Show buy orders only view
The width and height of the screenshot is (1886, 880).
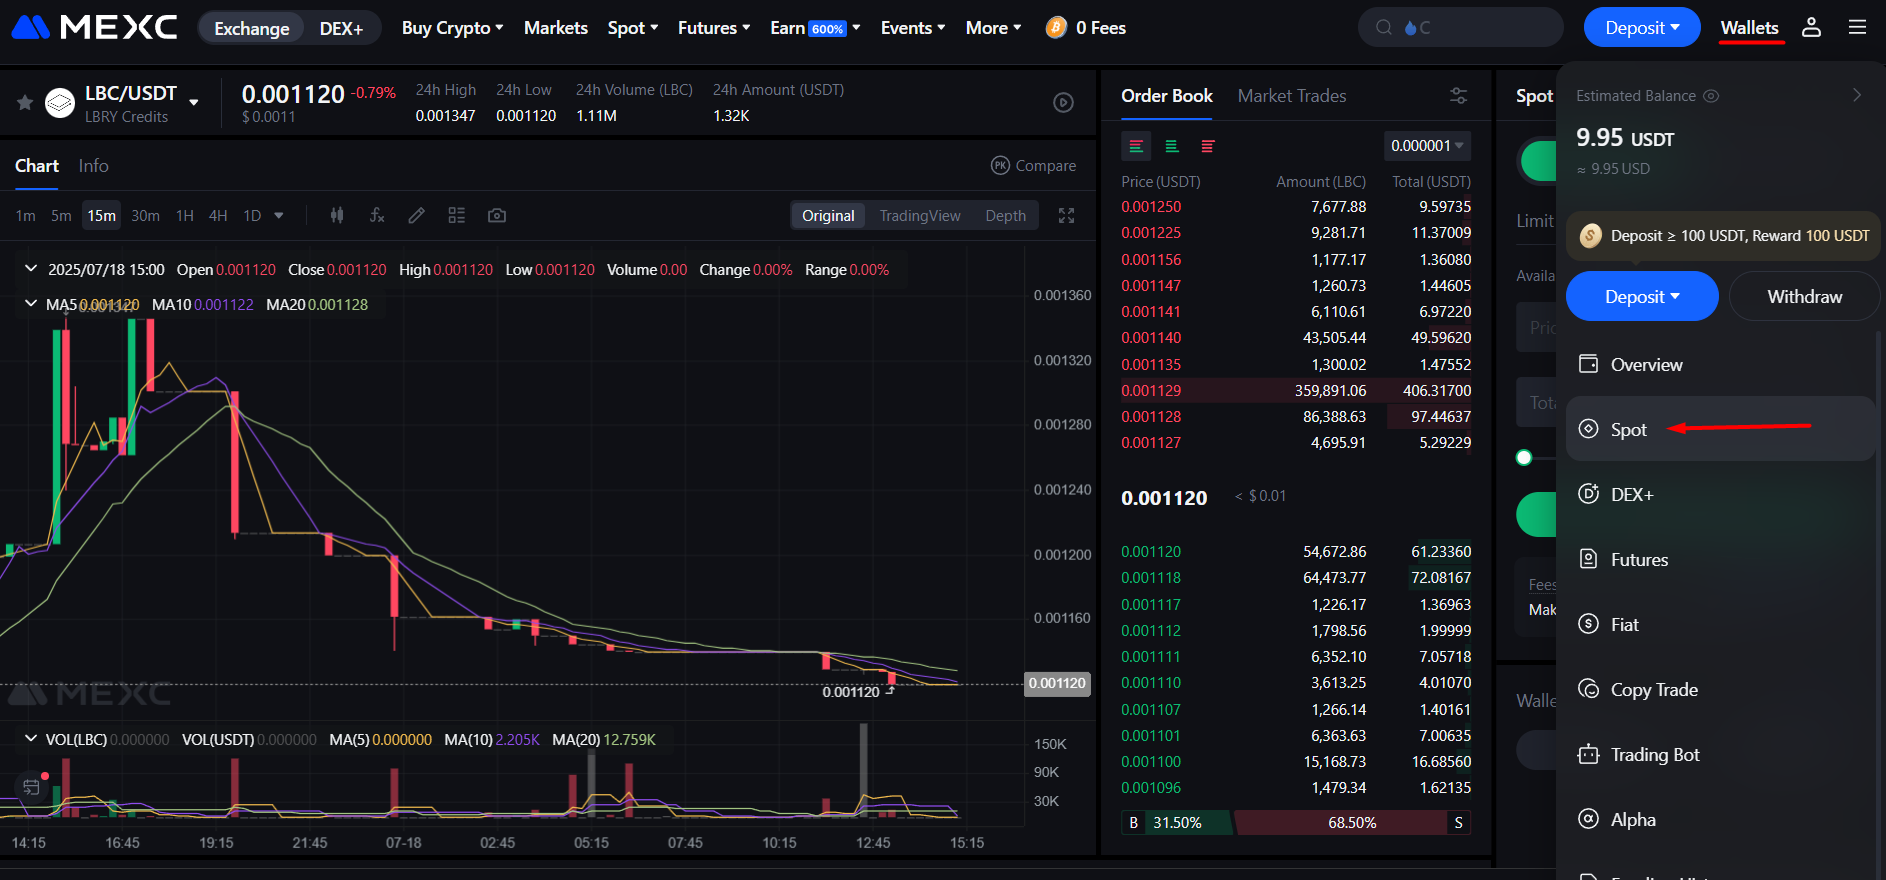1172,146
